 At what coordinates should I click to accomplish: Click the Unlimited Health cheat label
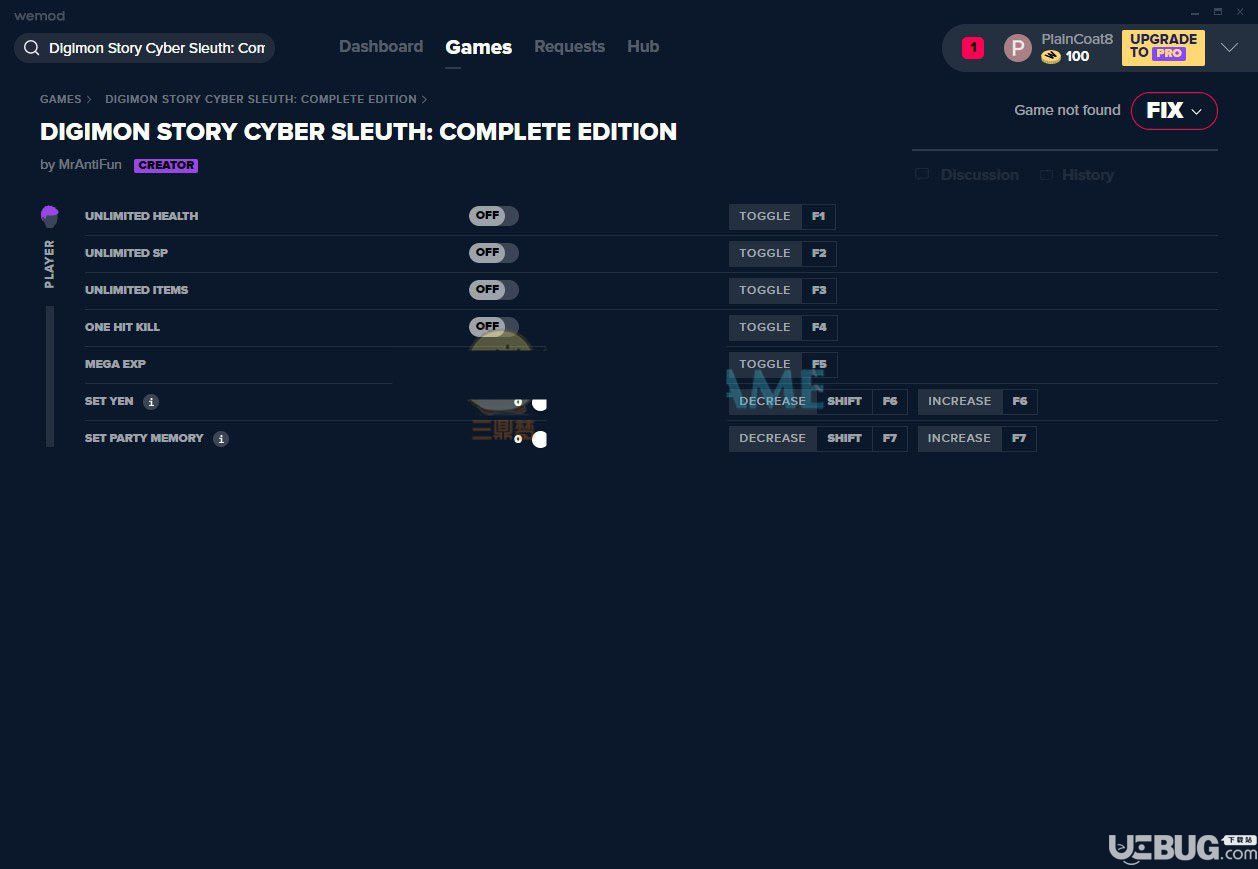141,216
